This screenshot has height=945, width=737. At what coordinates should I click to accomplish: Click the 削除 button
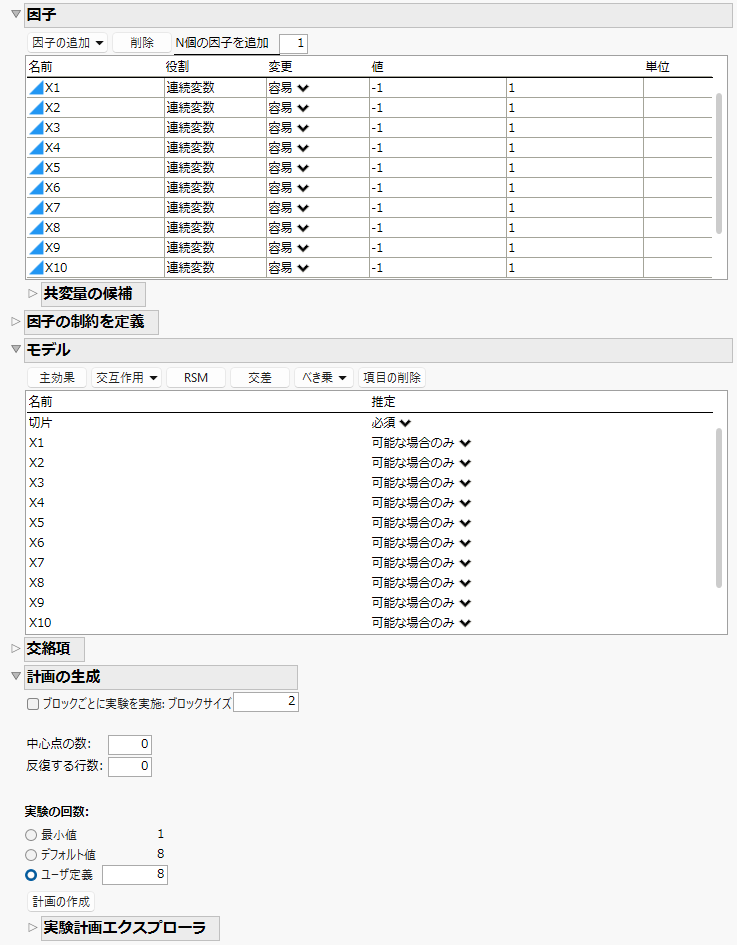pyautogui.click(x=142, y=43)
